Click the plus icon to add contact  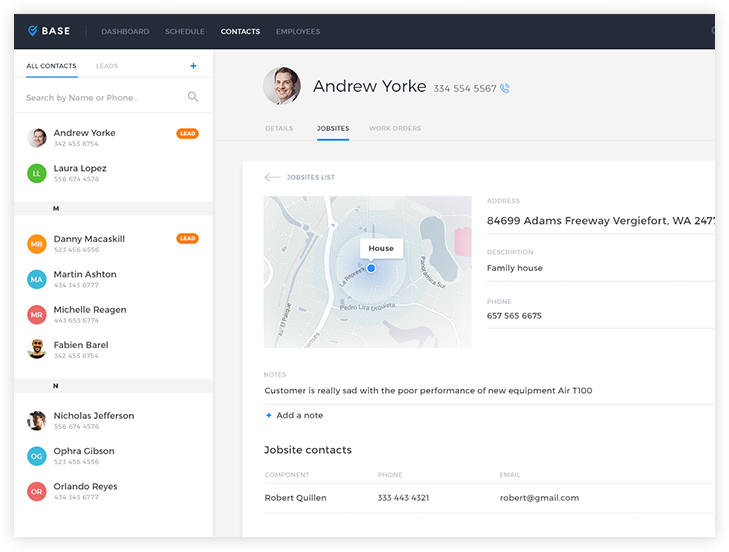[193, 66]
